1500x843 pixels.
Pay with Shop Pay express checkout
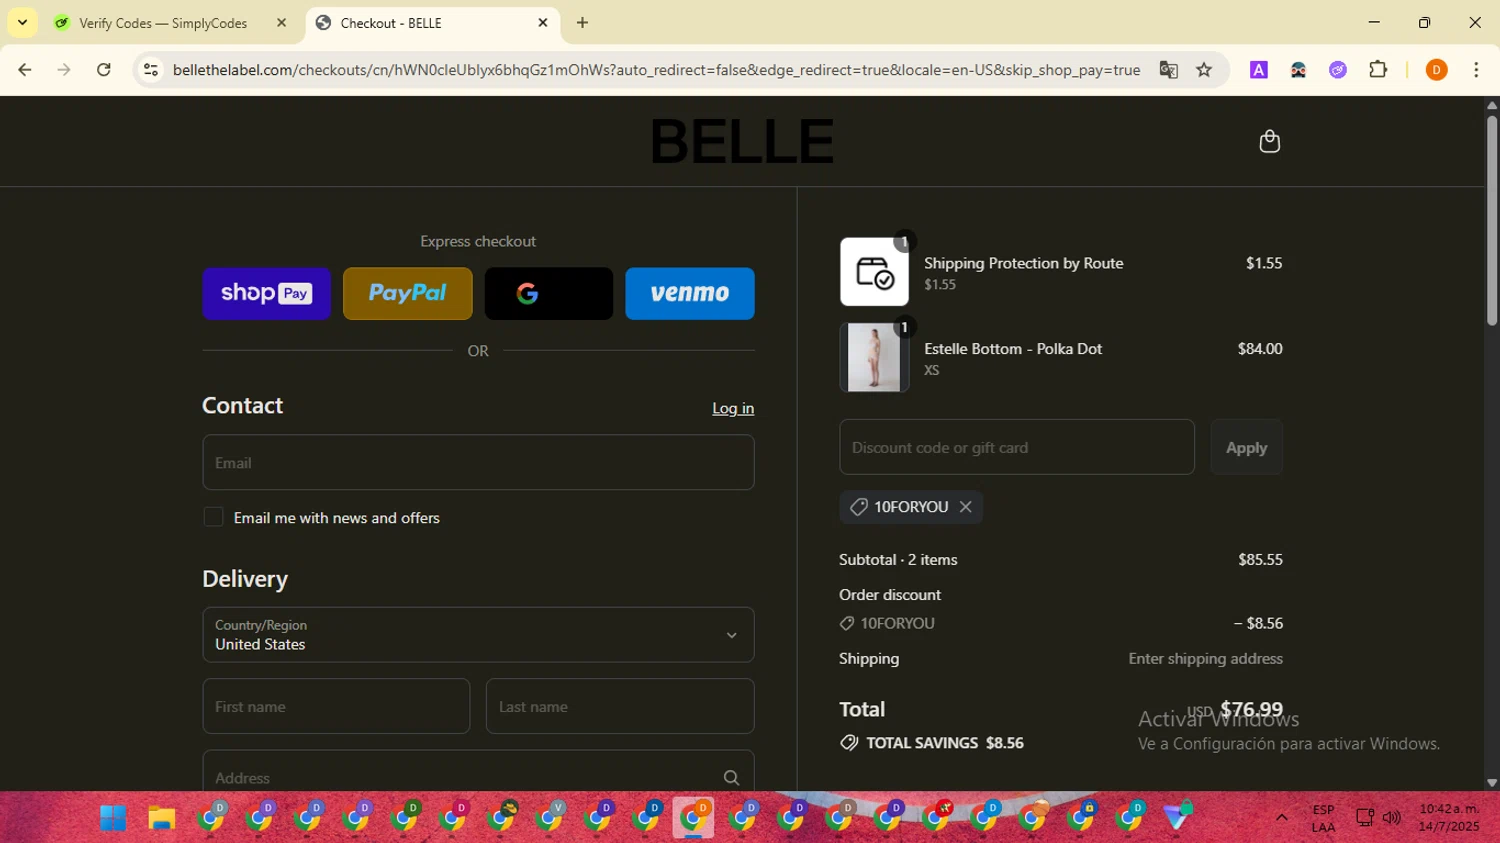(266, 293)
